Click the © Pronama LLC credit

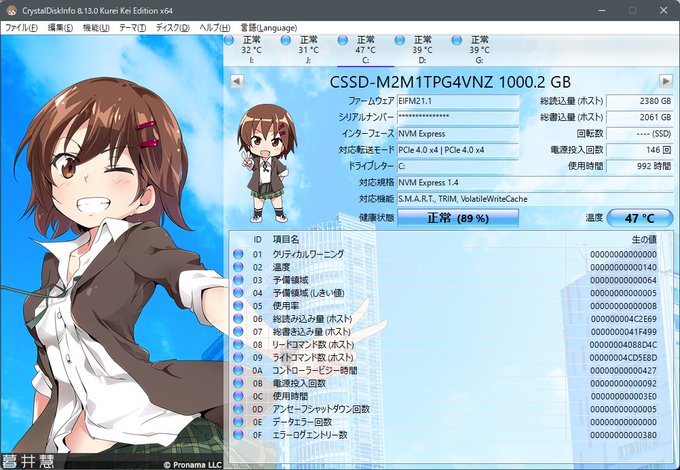[x=192, y=464]
